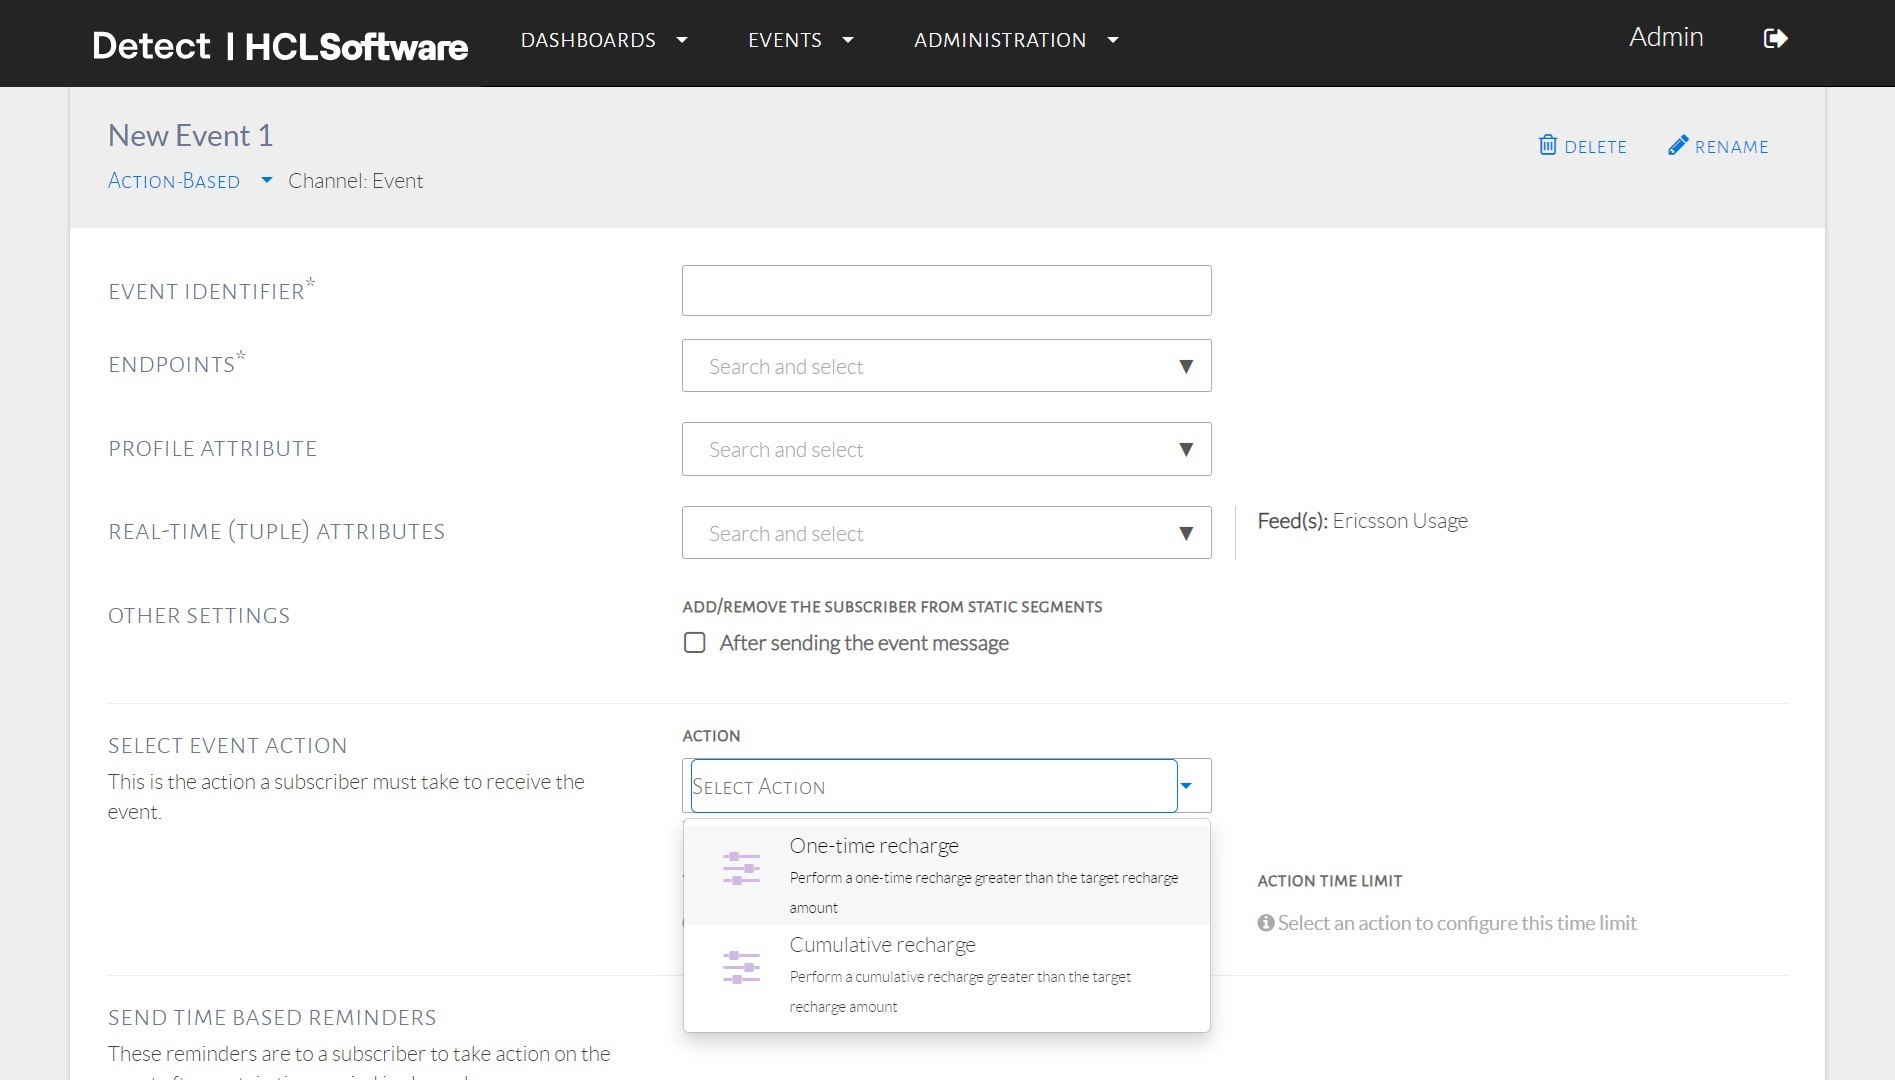This screenshot has height=1080, width=1895.
Task: Click the info icon under Action Time Limit
Action: coord(1266,923)
